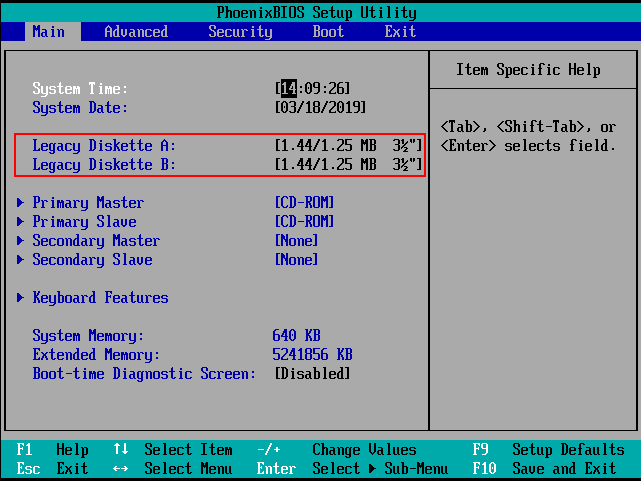This screenshot has height=481, width=641.
Task: Click the System Date value field
Action: coord(320,108)
